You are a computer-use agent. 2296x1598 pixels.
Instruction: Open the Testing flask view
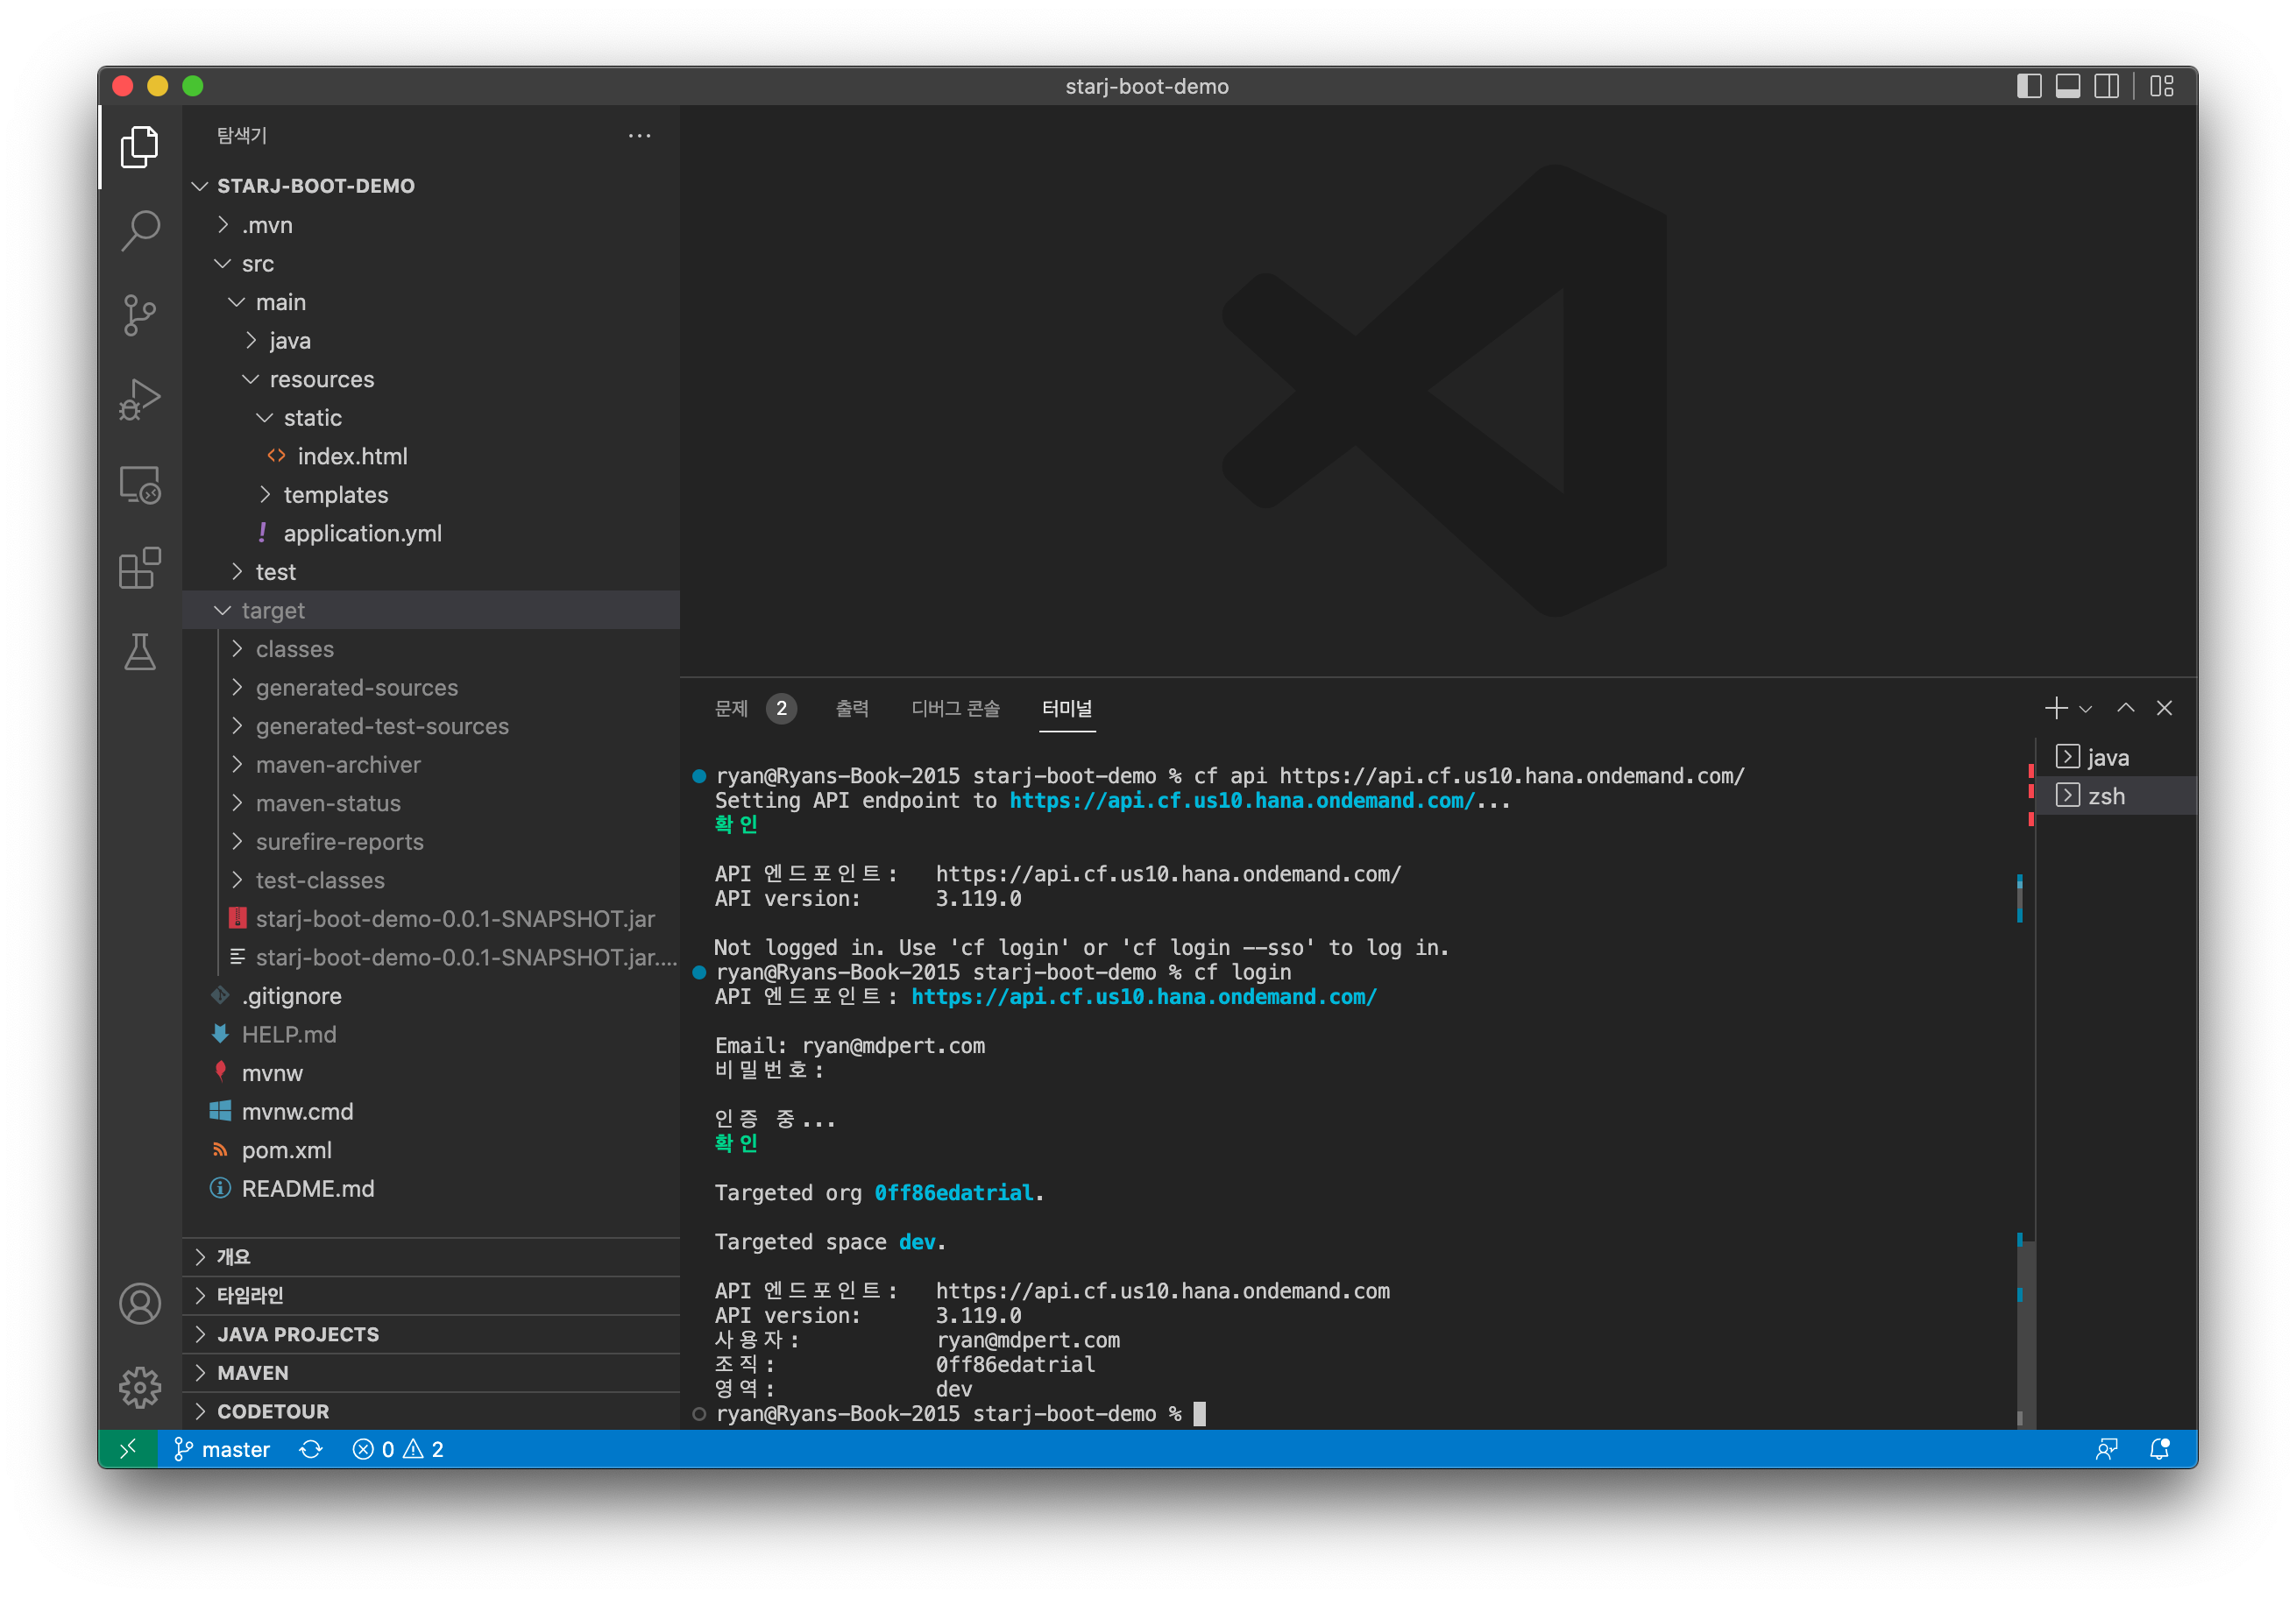[140, 652]
